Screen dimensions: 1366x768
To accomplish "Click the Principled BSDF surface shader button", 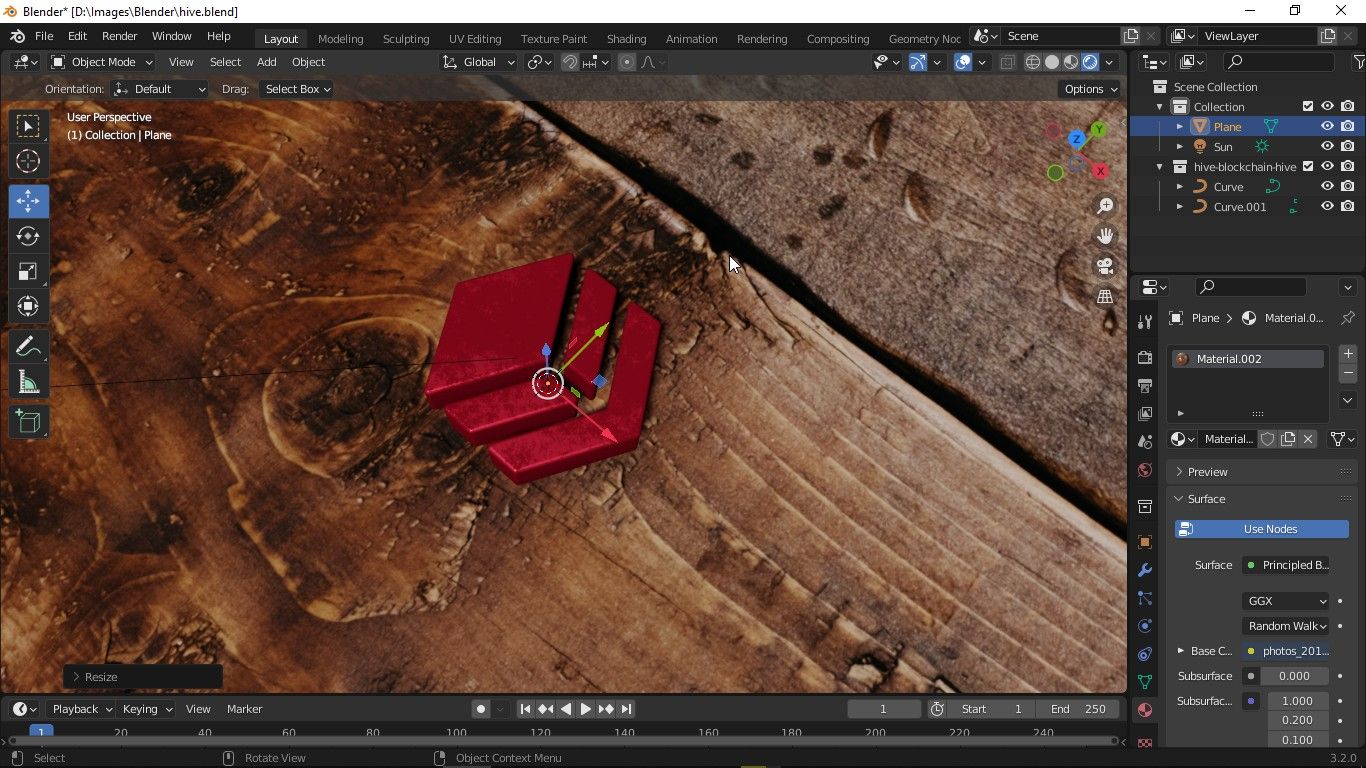I will (1286, 565).
